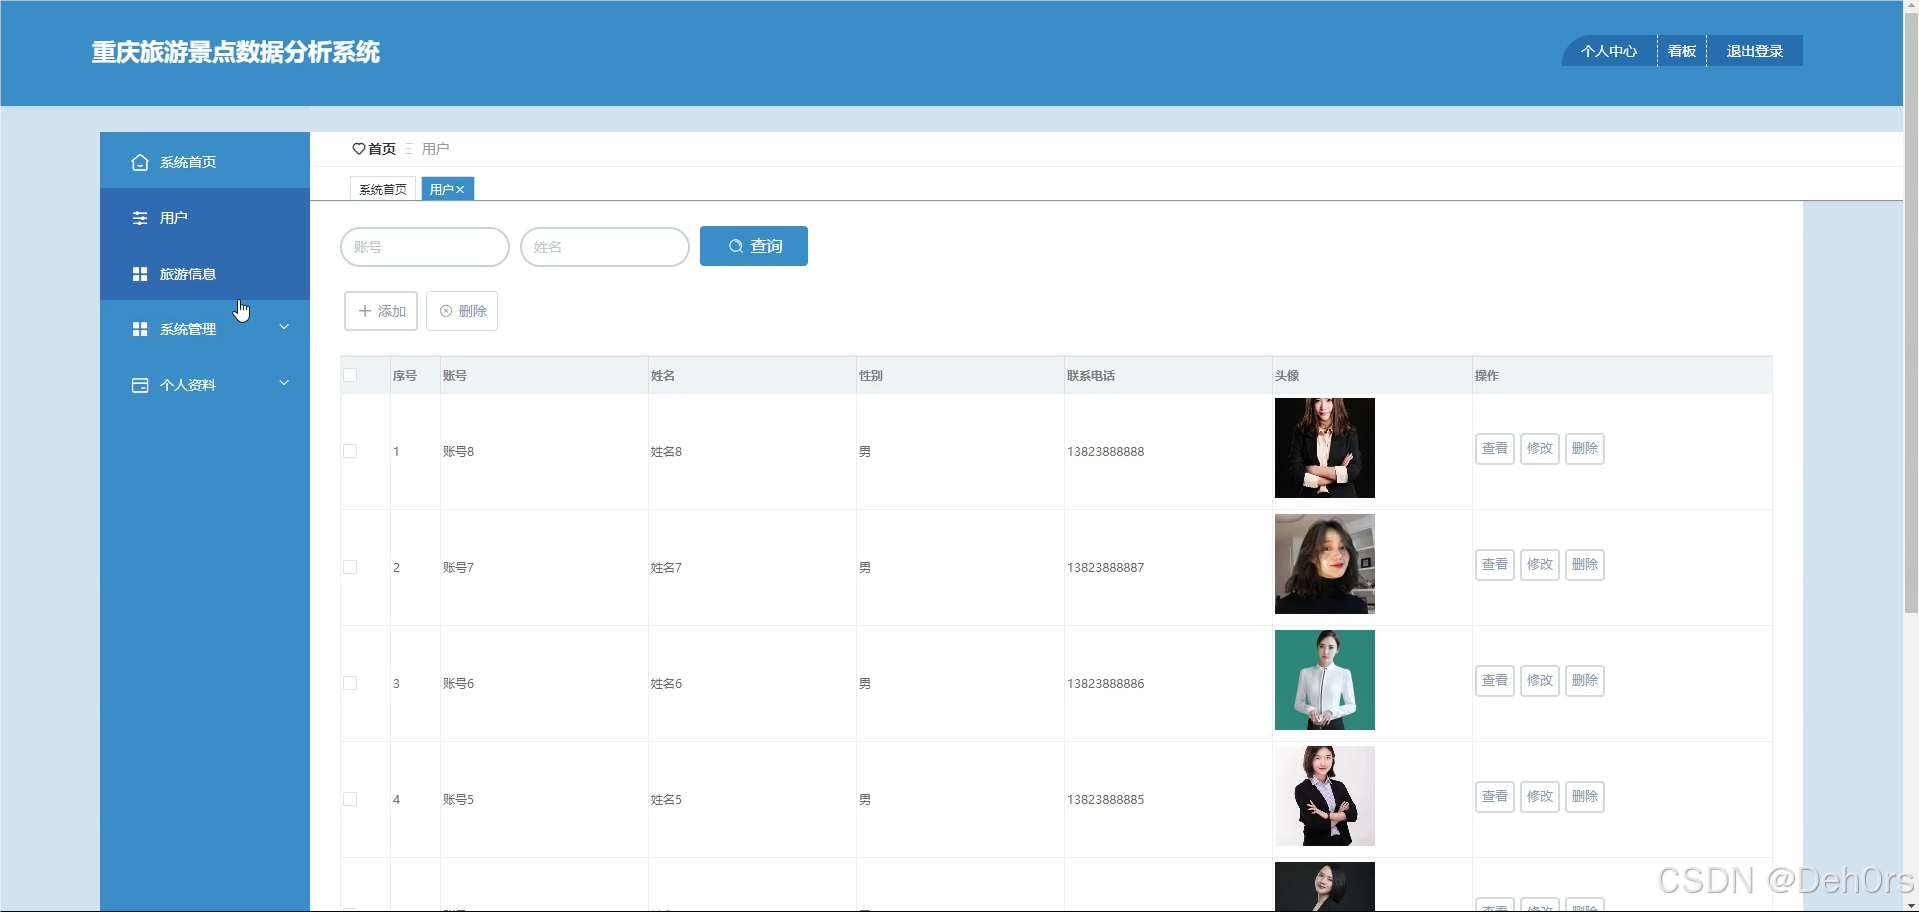
Task: Click the card icon beside 个人资料
Action: [x=140, y=385]
